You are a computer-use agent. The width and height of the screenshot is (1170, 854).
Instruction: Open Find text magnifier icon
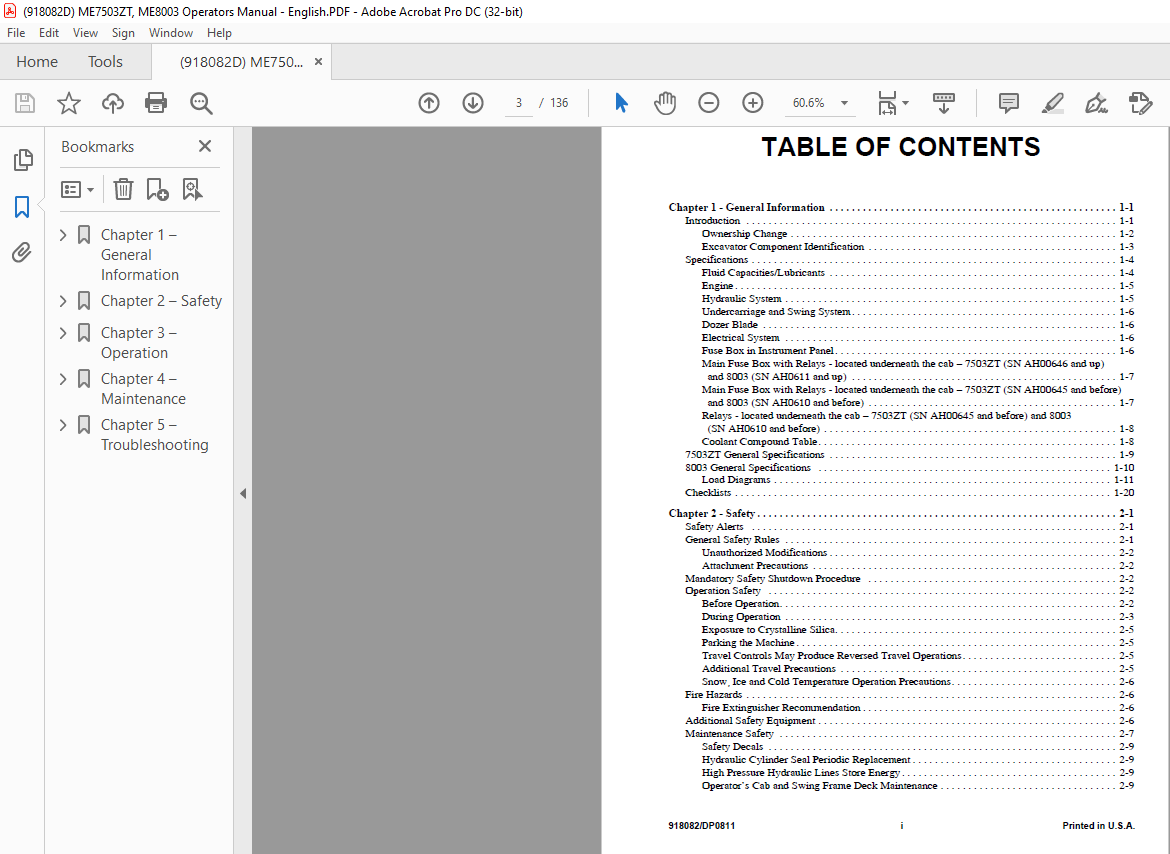201,103
